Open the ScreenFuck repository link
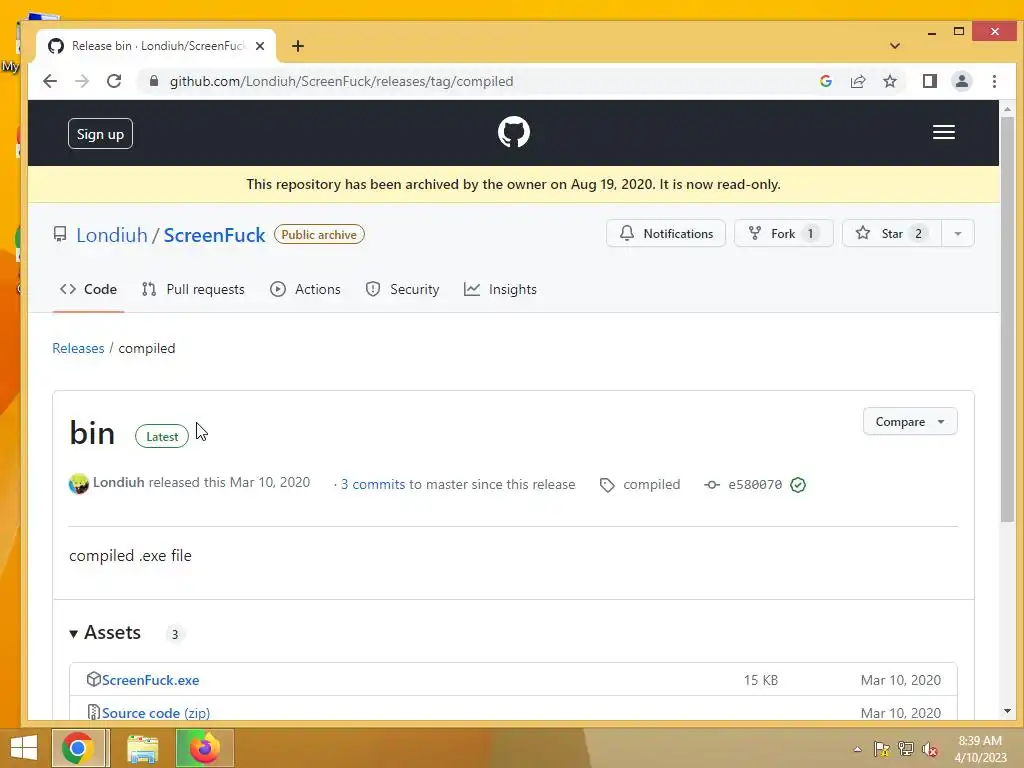 click(x=214, y=235)
